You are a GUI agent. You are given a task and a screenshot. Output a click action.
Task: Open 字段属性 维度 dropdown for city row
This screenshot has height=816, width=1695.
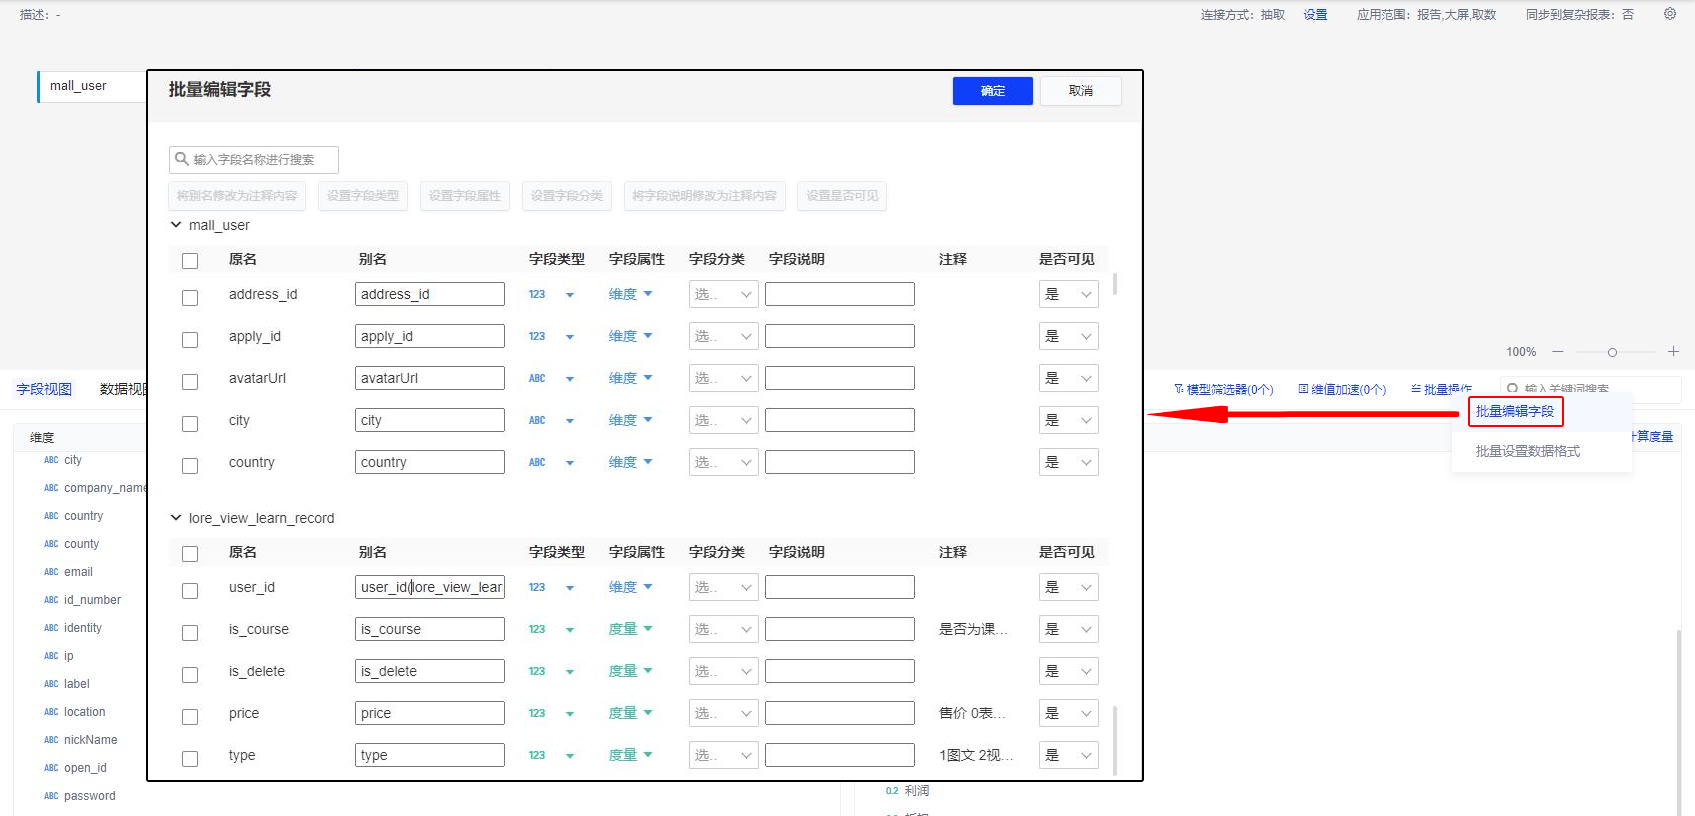coord(630,421)
